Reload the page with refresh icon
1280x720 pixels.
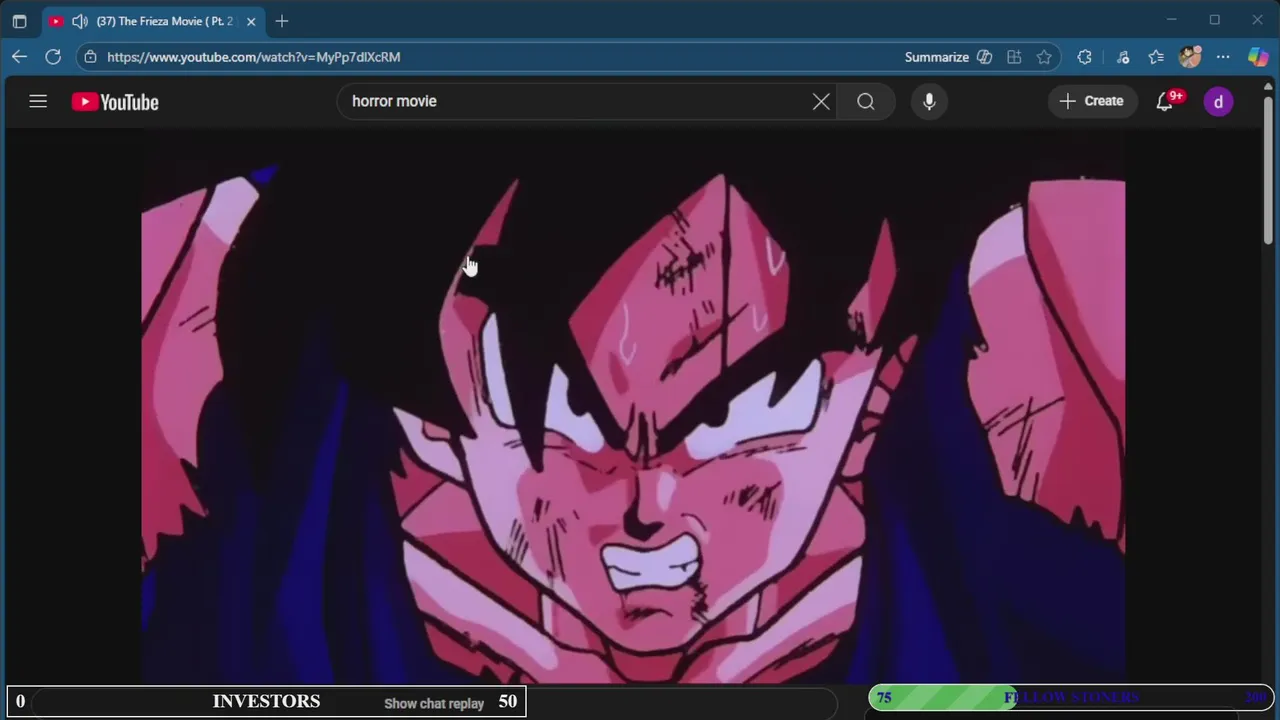coord(53,57)
